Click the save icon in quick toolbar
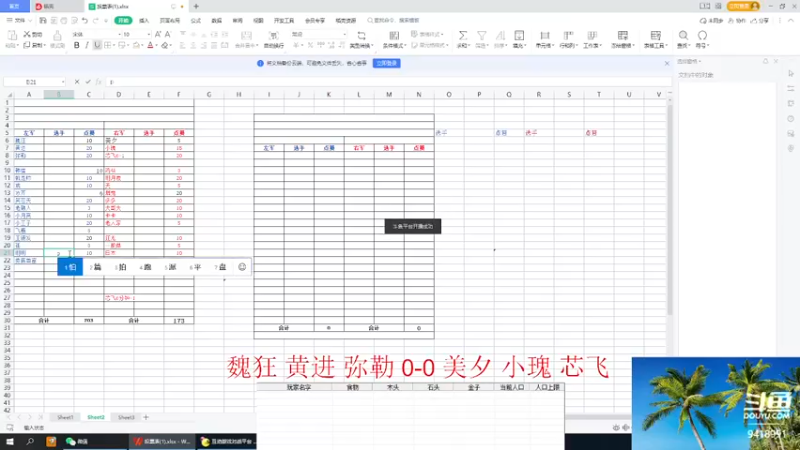Screen dimensions: 800x450 click(43, 20)
